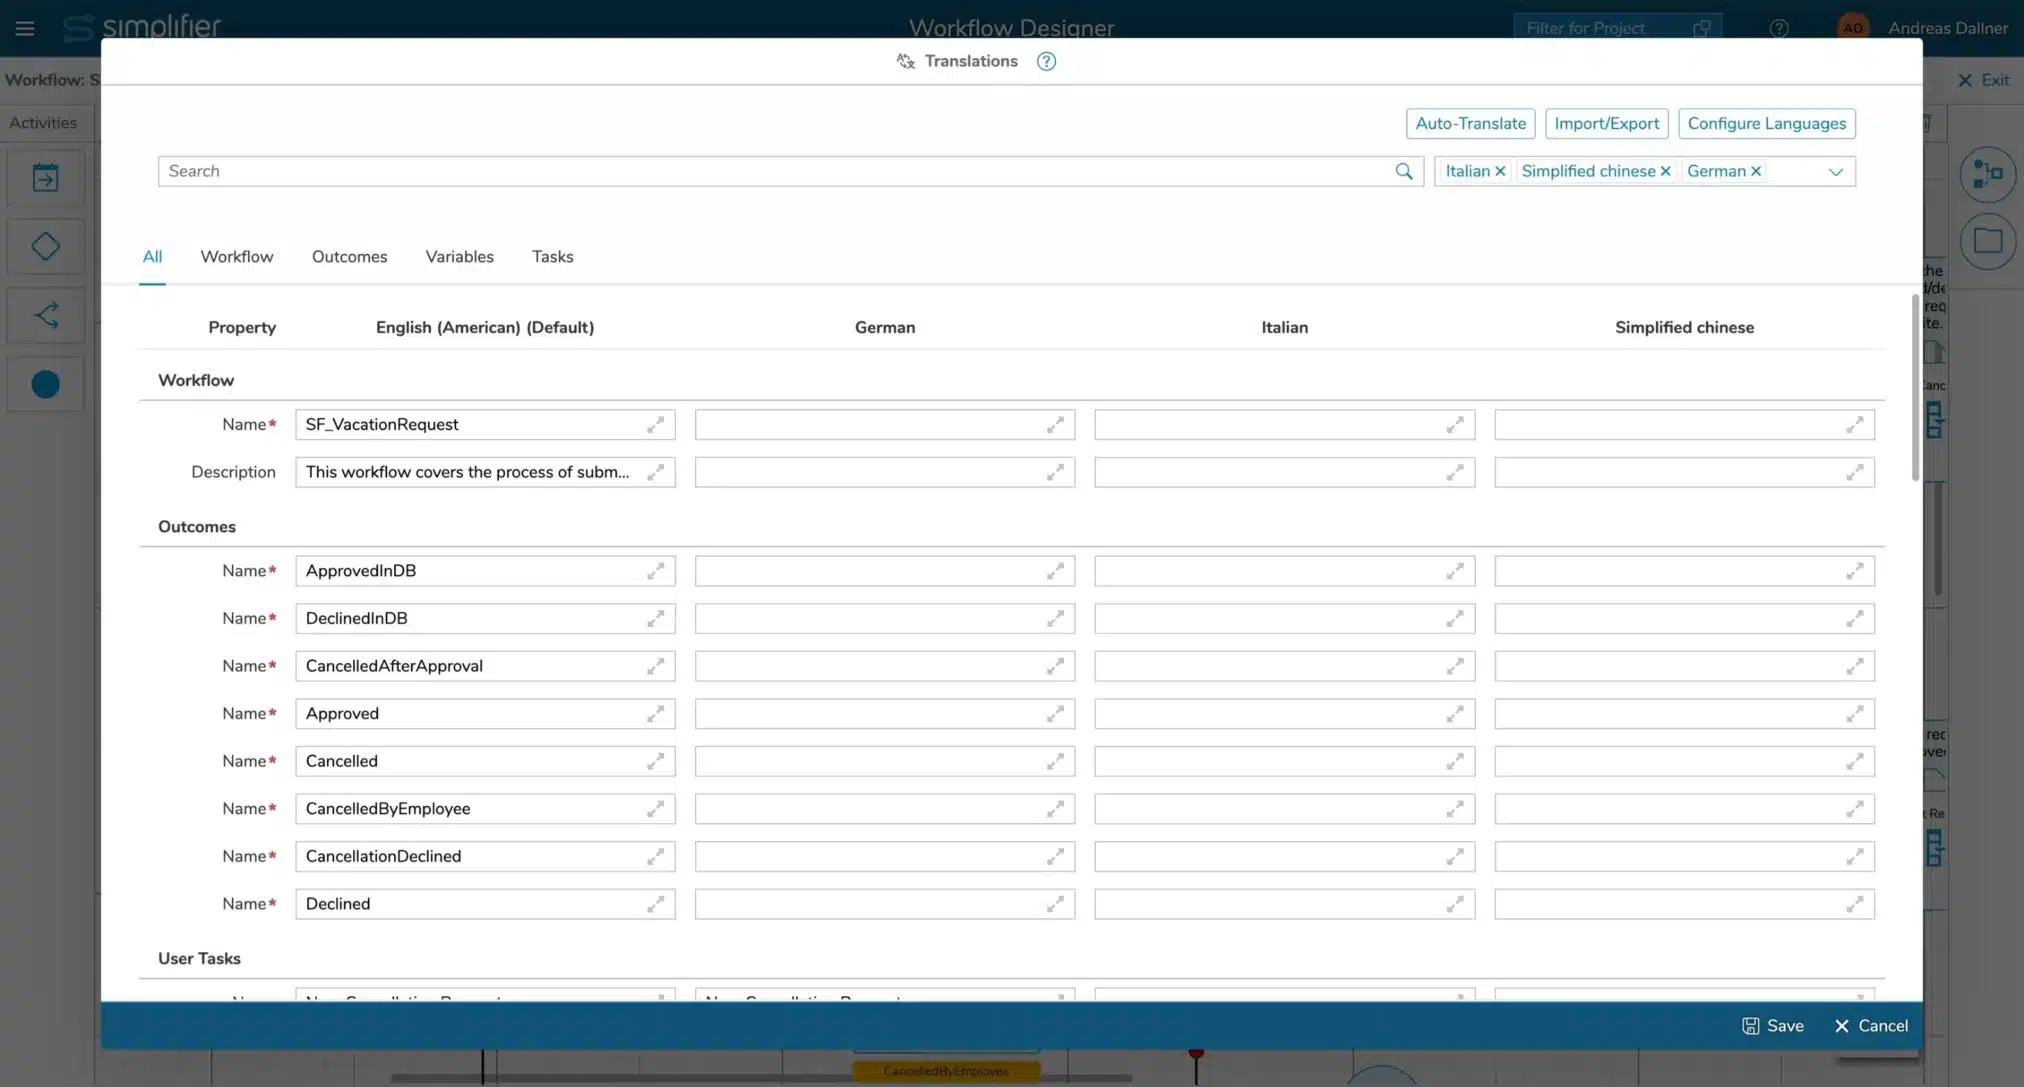Expand ApprovedInDB English field editor
The height and width of the screenshot is (1087, 2024).
click(x=655, y=571)
